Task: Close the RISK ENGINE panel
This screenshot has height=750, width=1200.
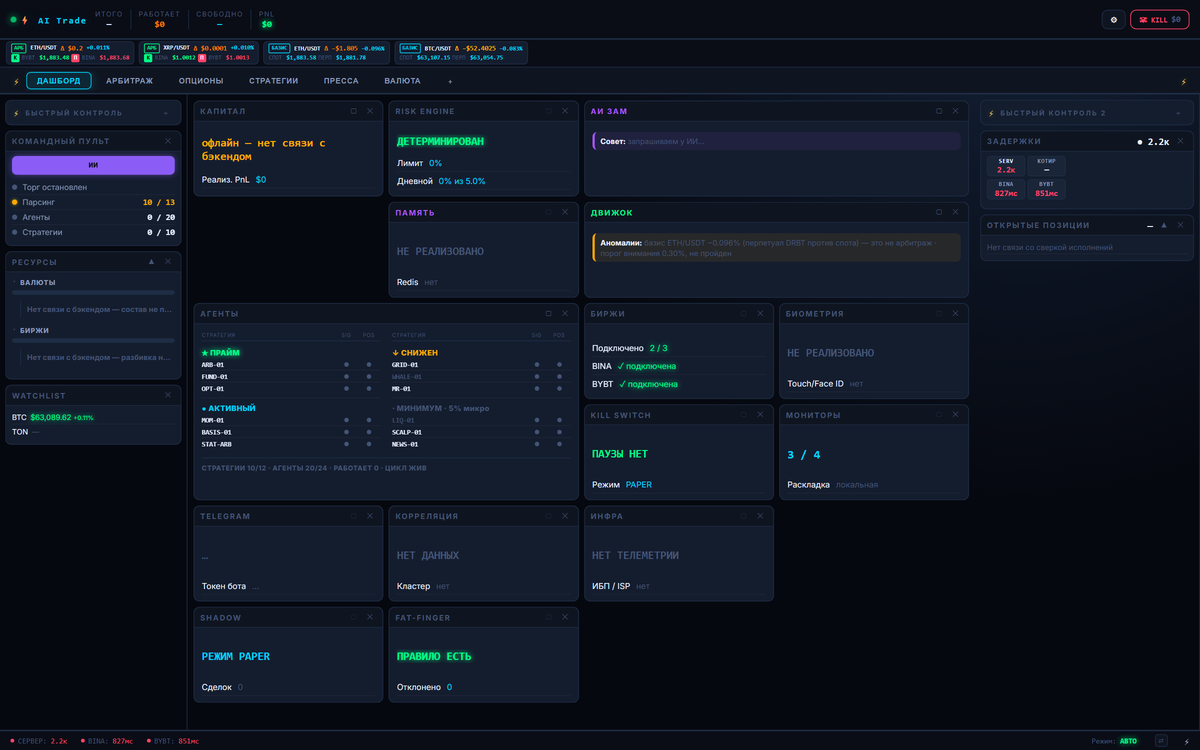Action: click(565, 111)
